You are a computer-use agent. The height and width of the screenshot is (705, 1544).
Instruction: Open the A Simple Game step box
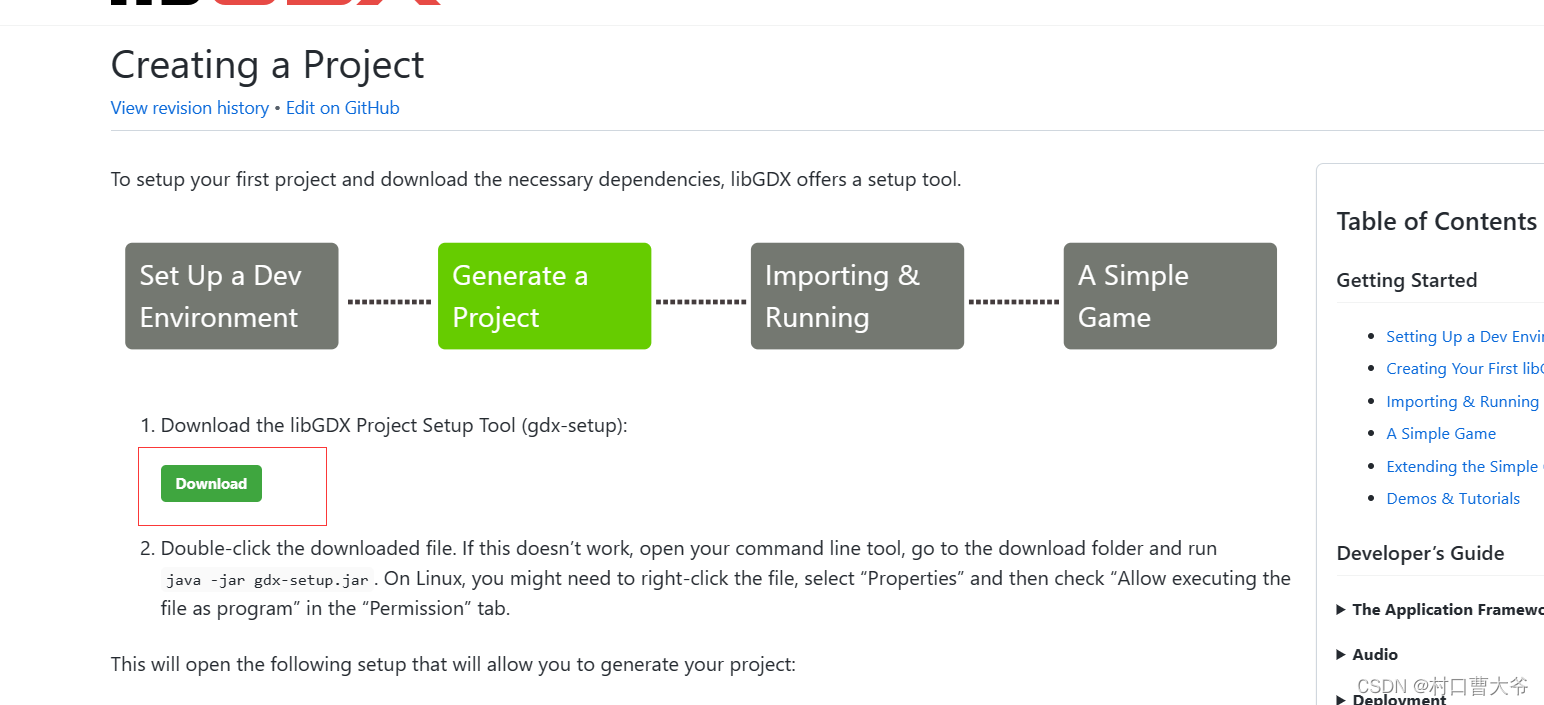[1169, 296]
